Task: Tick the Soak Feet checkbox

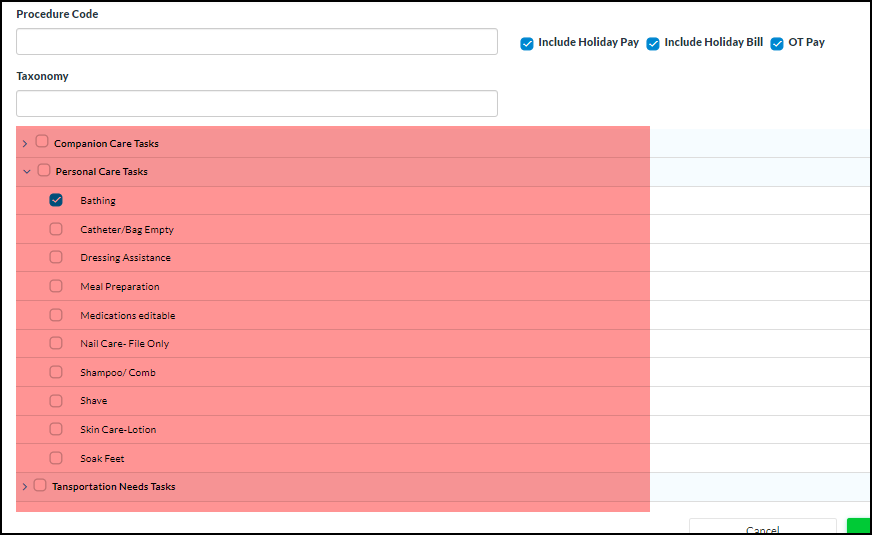Action: pos(56,458)
